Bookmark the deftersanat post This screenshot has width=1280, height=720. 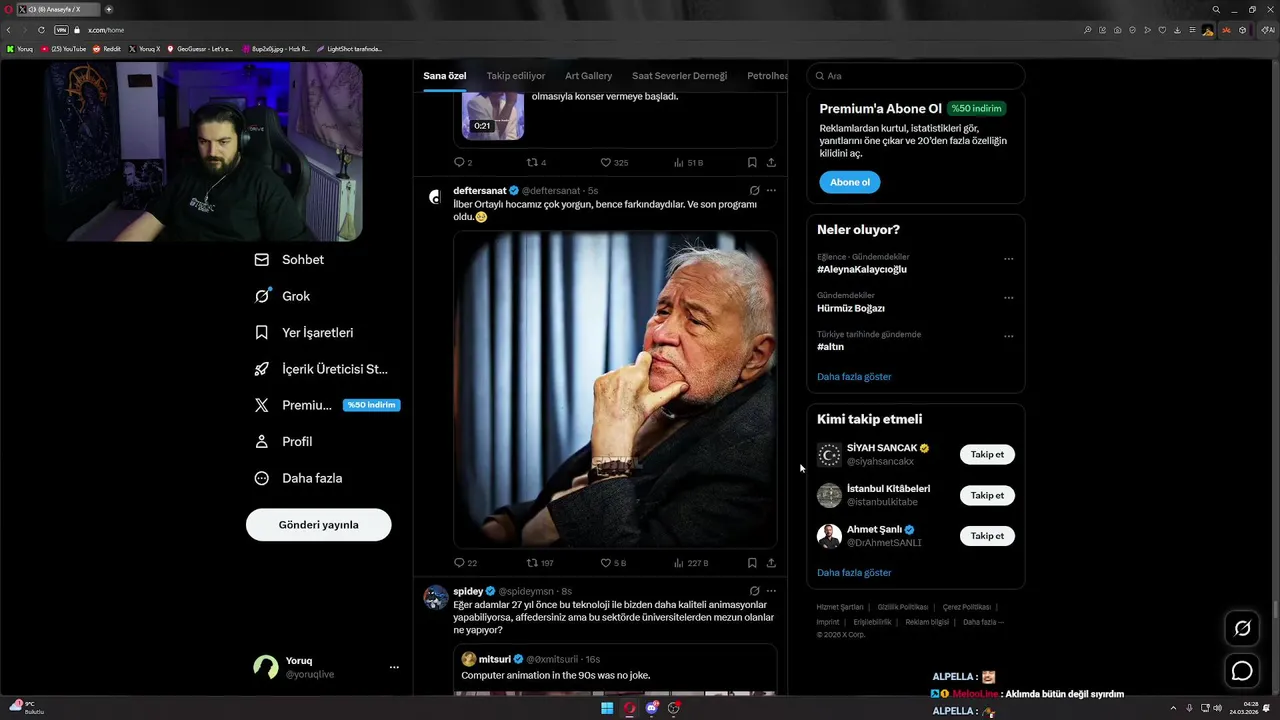[x=752, y=563]
